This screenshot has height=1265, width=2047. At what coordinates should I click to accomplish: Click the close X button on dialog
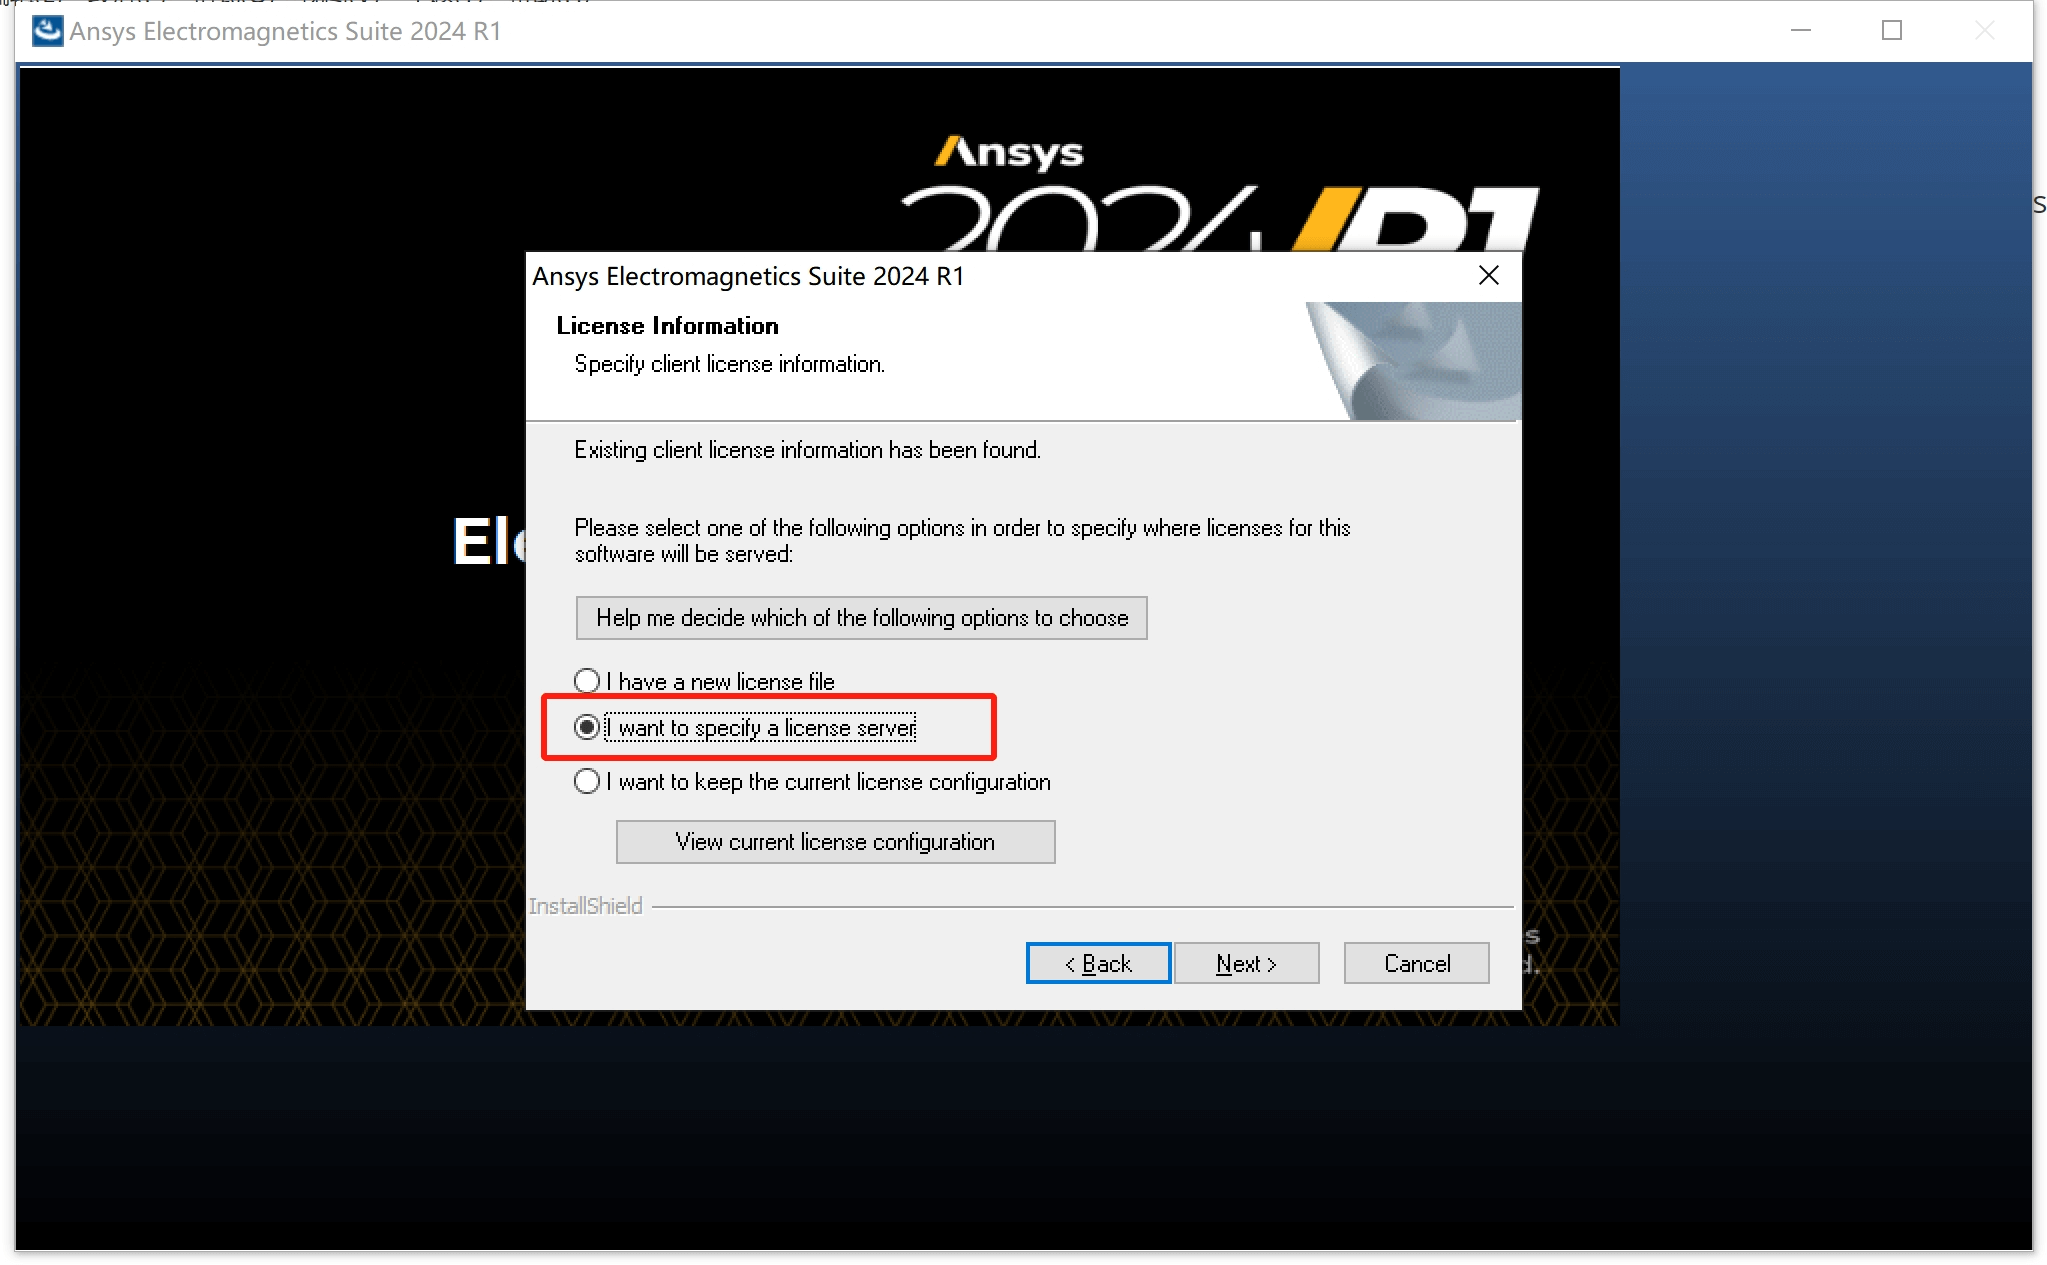click(x=1488, y=275)
